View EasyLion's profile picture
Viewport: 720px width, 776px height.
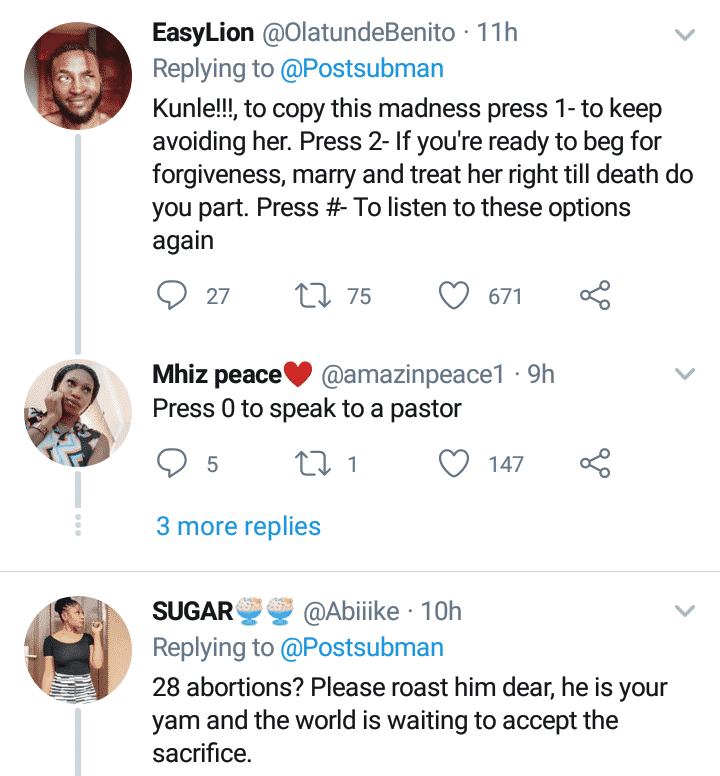coord(77,76)
